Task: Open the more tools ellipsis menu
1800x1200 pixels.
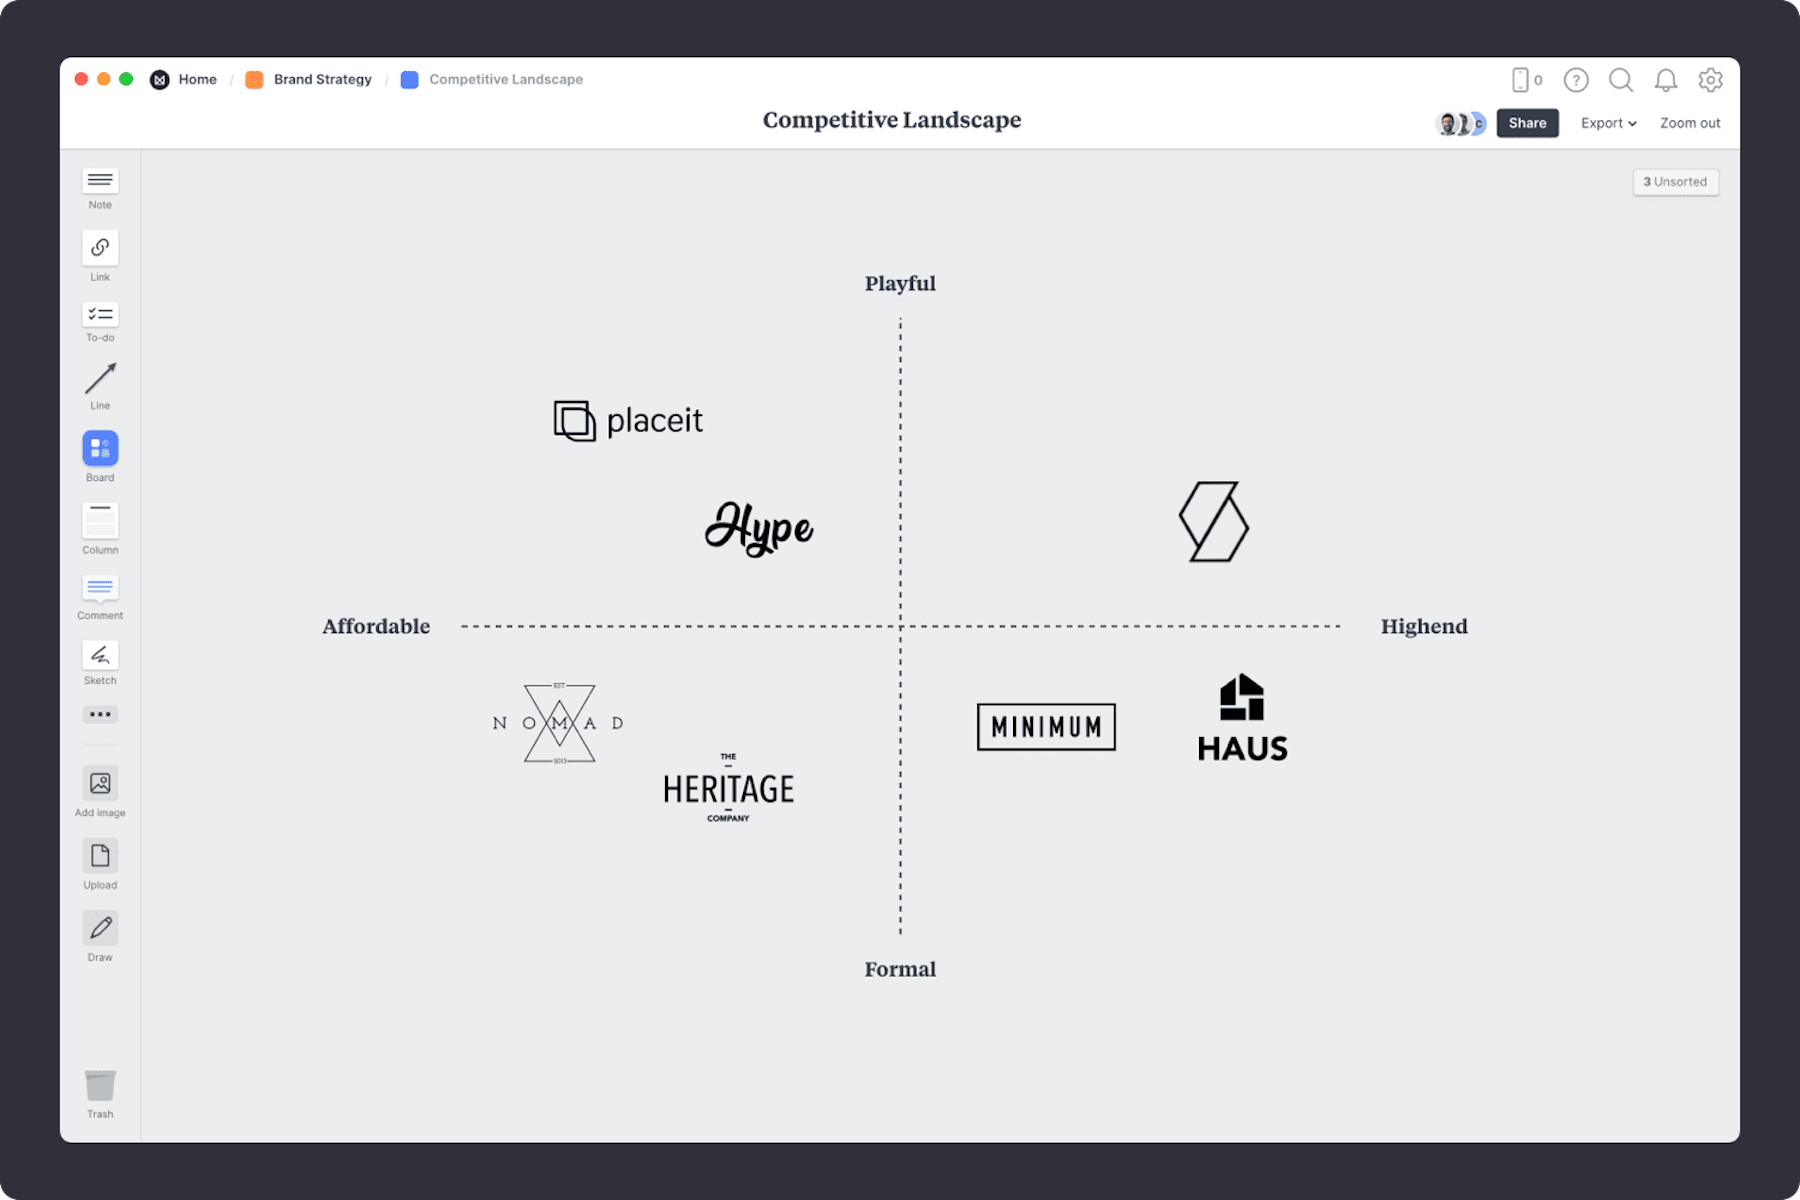Action: click(x=99, y=713)
